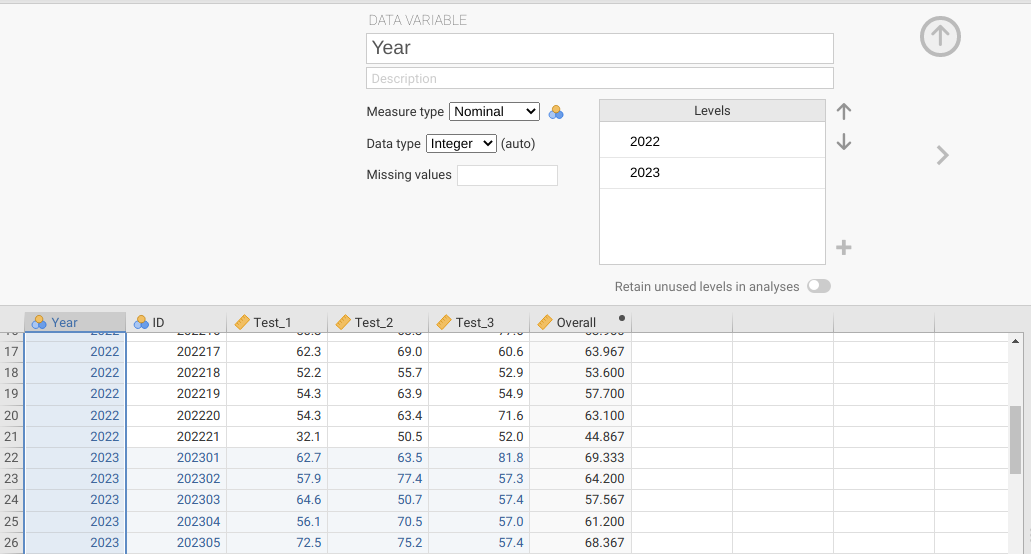
Task: Click the Missing values field
Action: pyautogui.click(x=507, y=175)
